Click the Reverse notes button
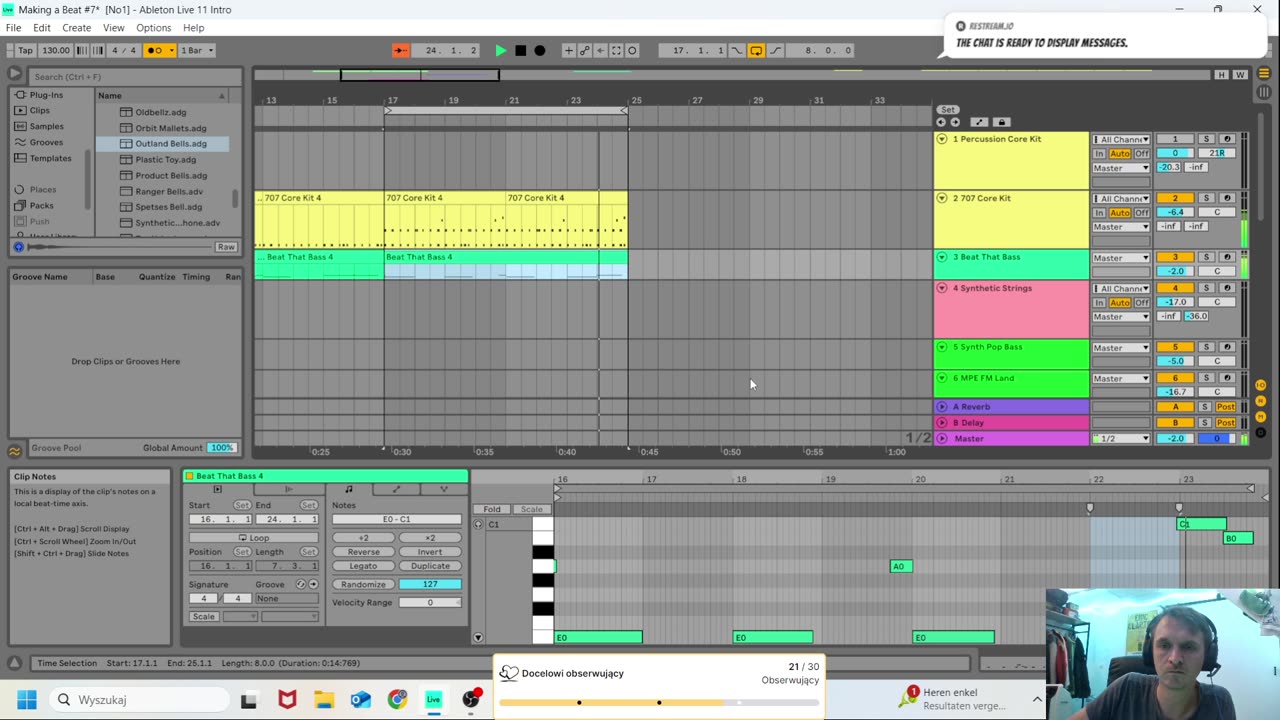This screenshot has height=720, width=1280. (x=364, y=552)
